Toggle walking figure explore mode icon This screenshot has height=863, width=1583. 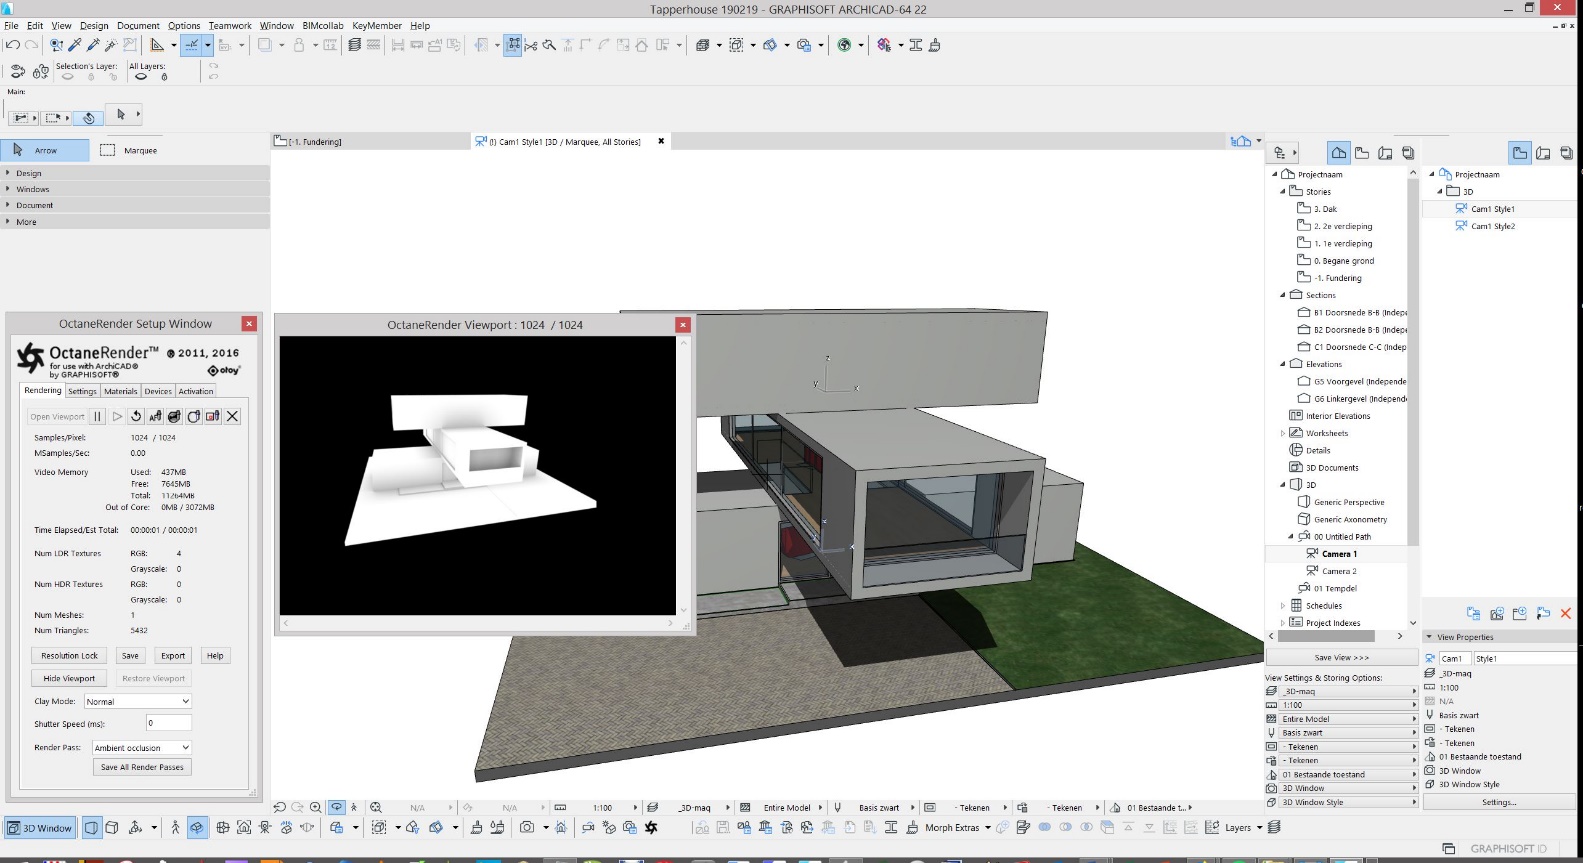(x=175, y=828)
